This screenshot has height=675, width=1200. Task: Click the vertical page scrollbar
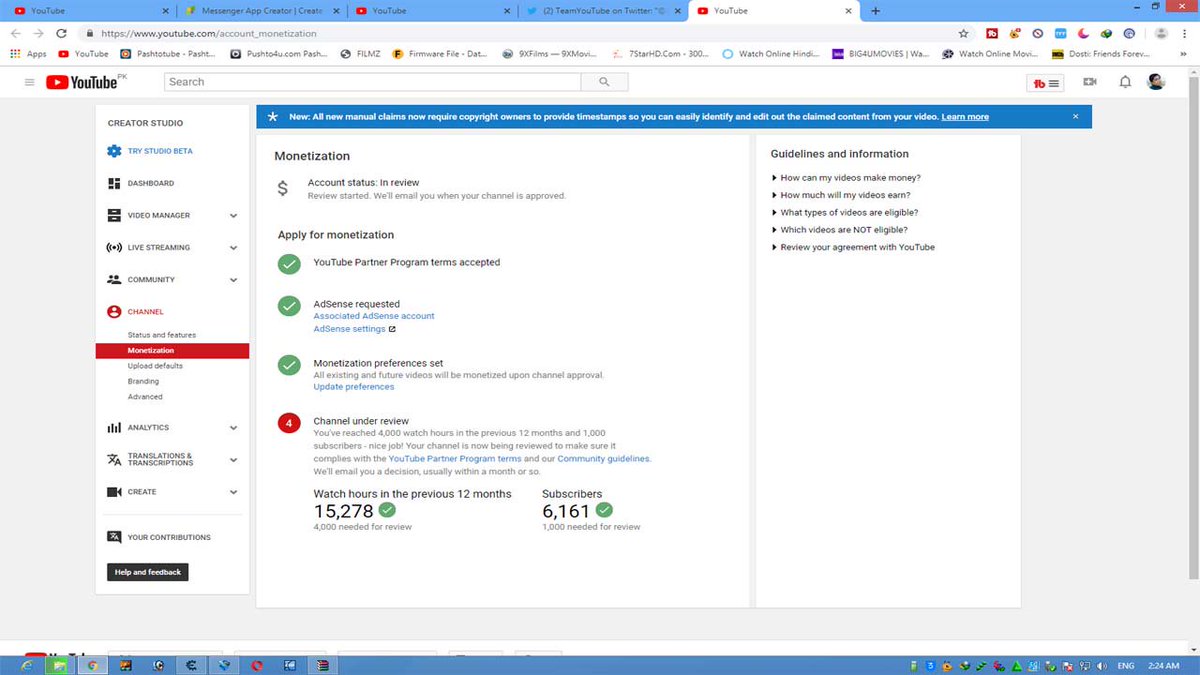[1194, 330]
